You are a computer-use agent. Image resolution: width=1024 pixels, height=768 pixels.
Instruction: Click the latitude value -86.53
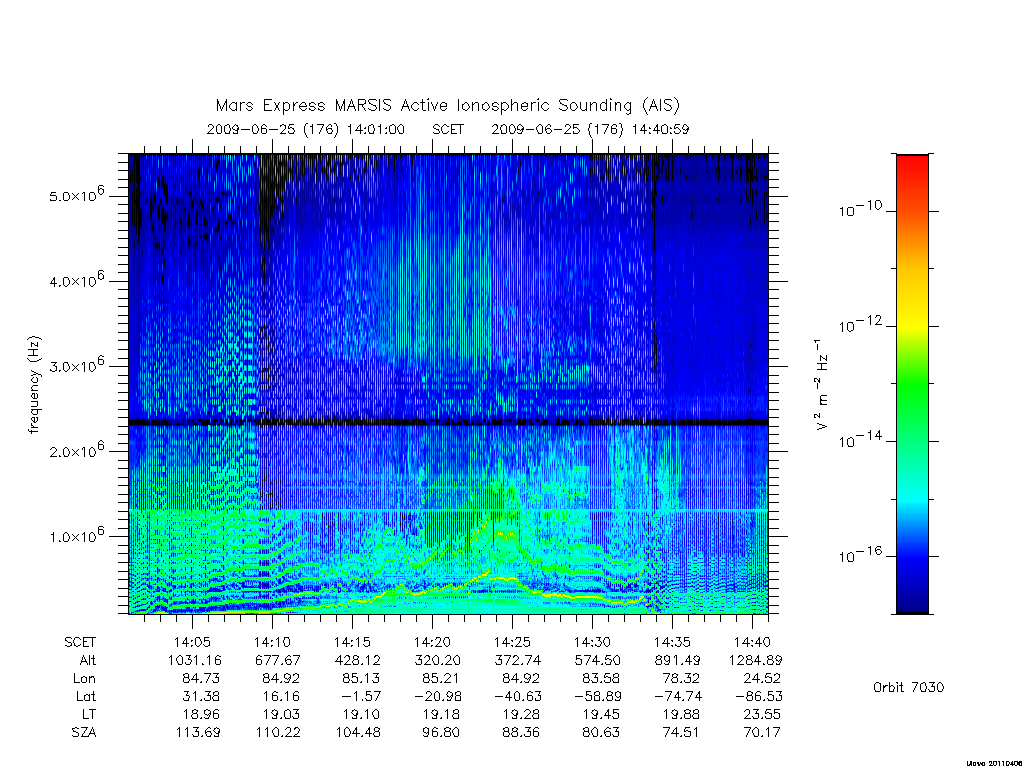click(757, 697)
